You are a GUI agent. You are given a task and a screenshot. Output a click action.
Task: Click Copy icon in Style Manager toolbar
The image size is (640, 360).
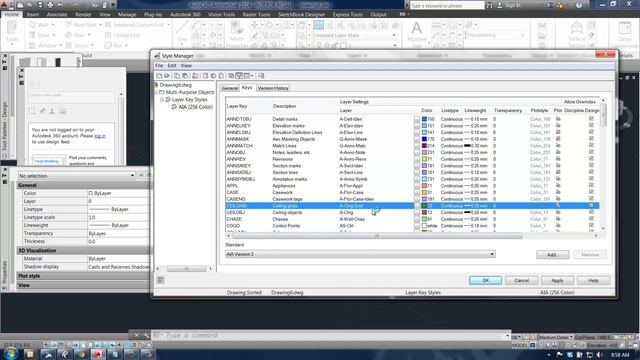click(177, 76)
